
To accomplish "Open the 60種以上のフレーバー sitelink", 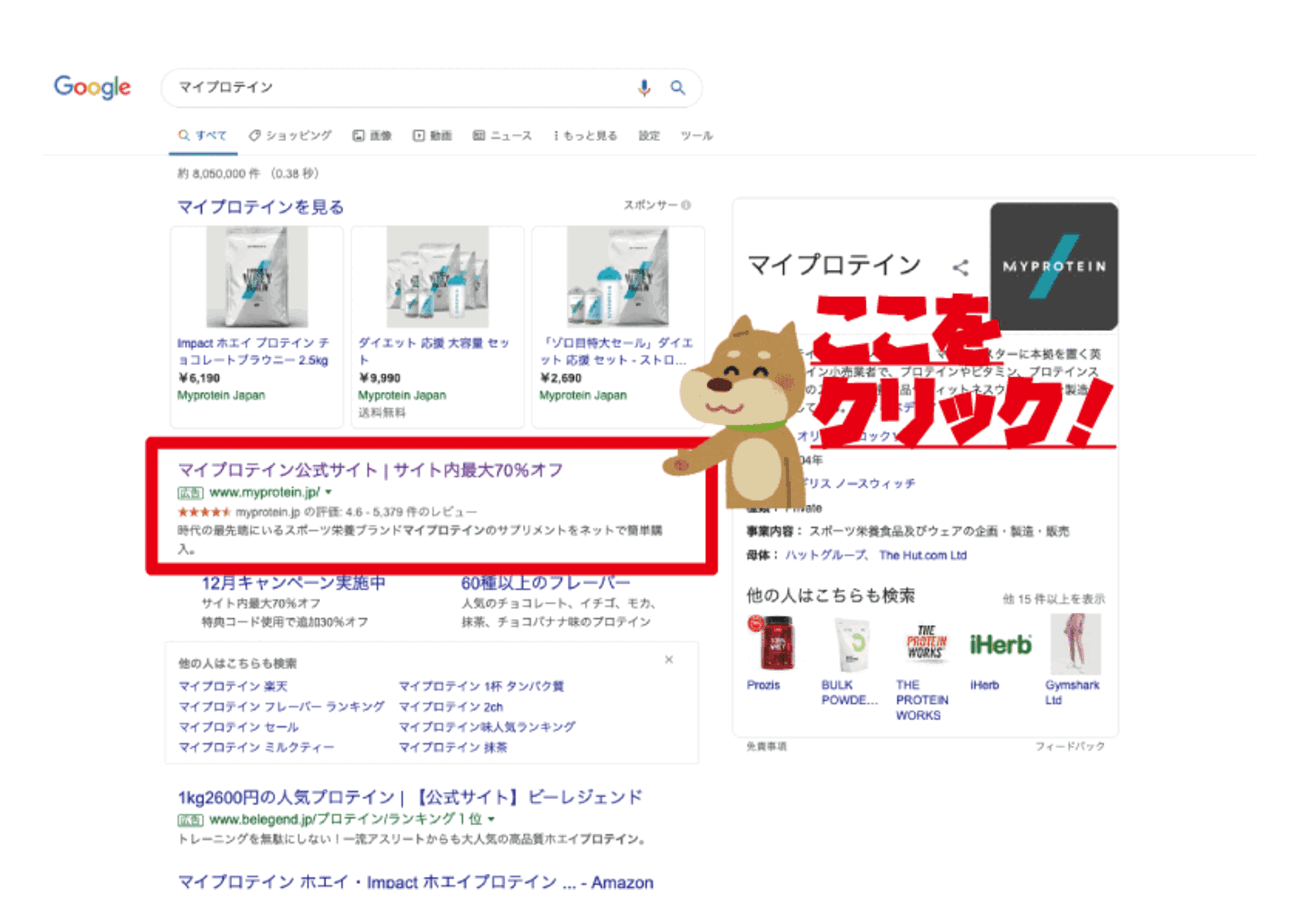I will (x=545, y=584).
